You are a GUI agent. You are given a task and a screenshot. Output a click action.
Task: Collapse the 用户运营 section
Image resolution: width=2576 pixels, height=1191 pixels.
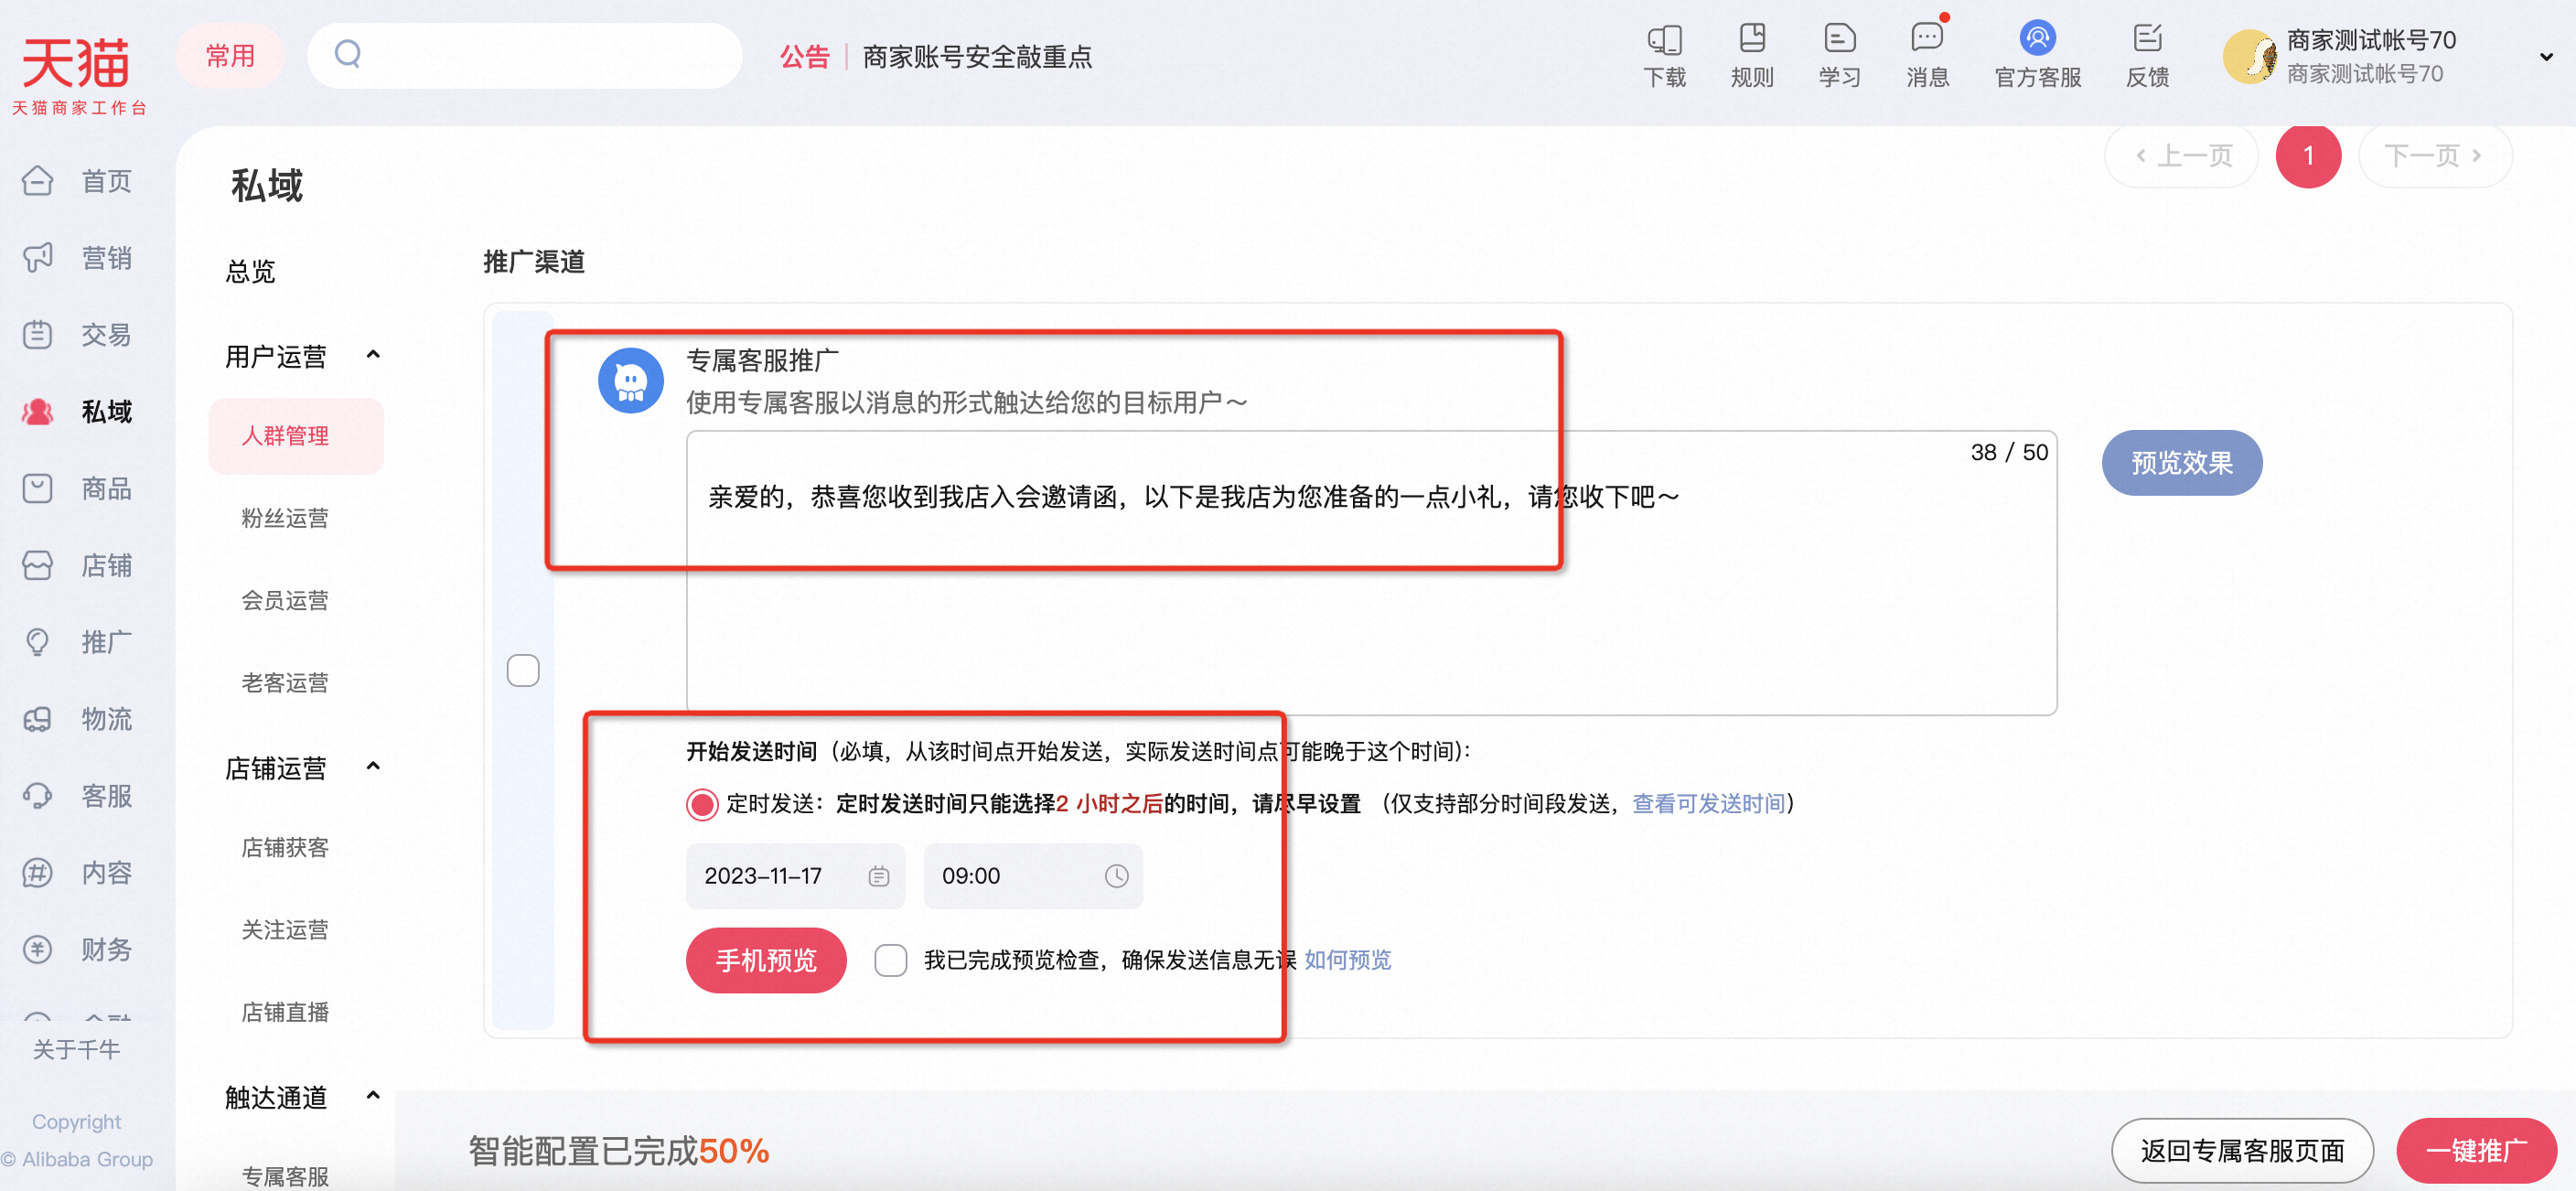pos(373,355)
